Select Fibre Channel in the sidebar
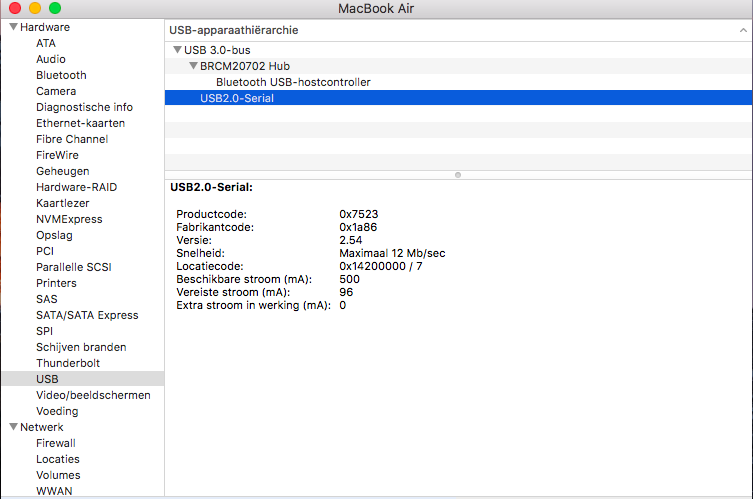Image resolution: width=753 pixels, height=499 pixels. [72, 139]
